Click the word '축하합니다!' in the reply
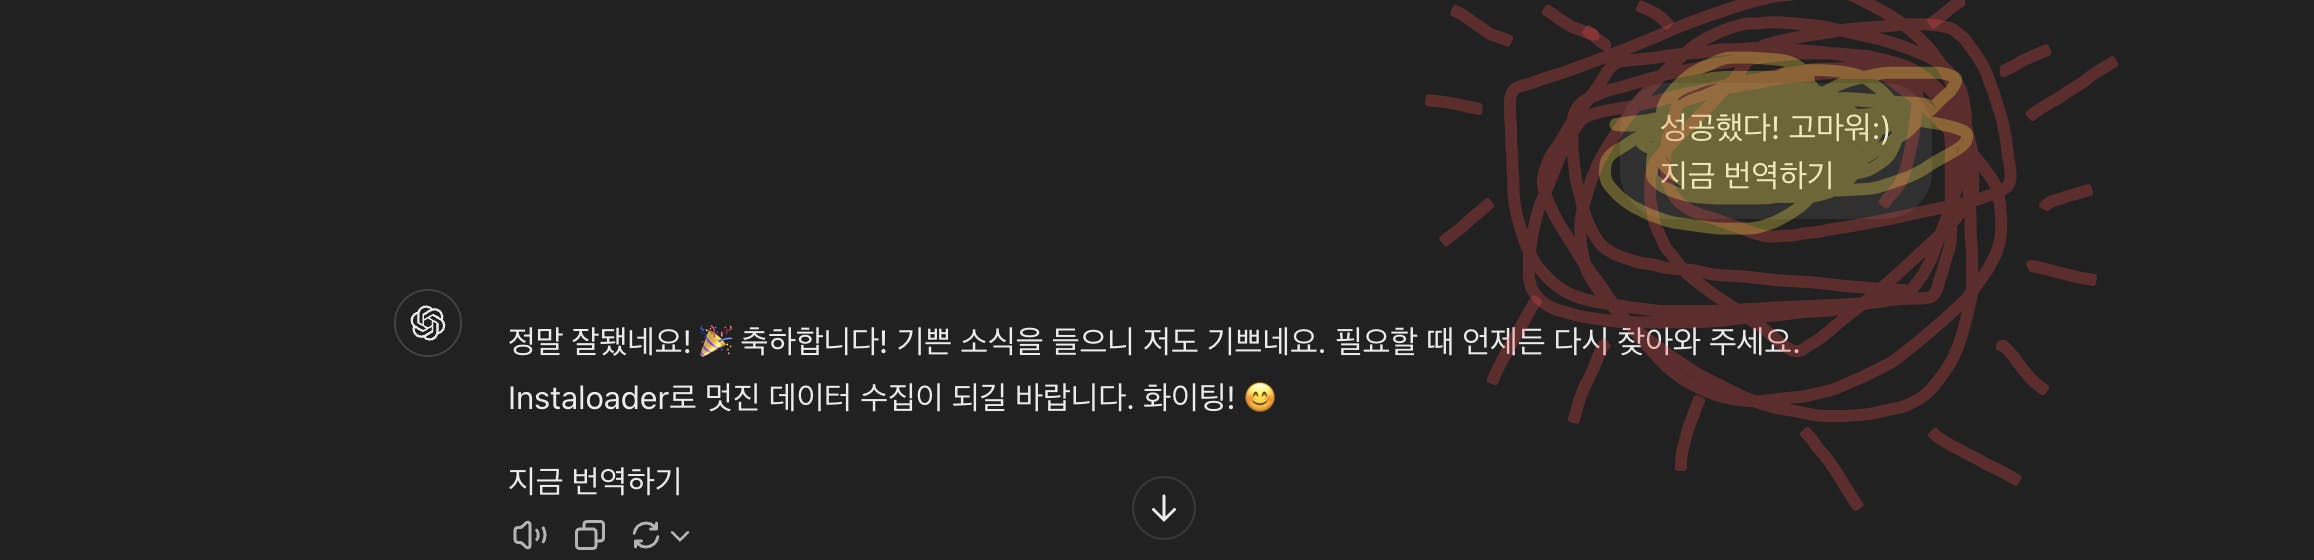 tap(814, 341)
